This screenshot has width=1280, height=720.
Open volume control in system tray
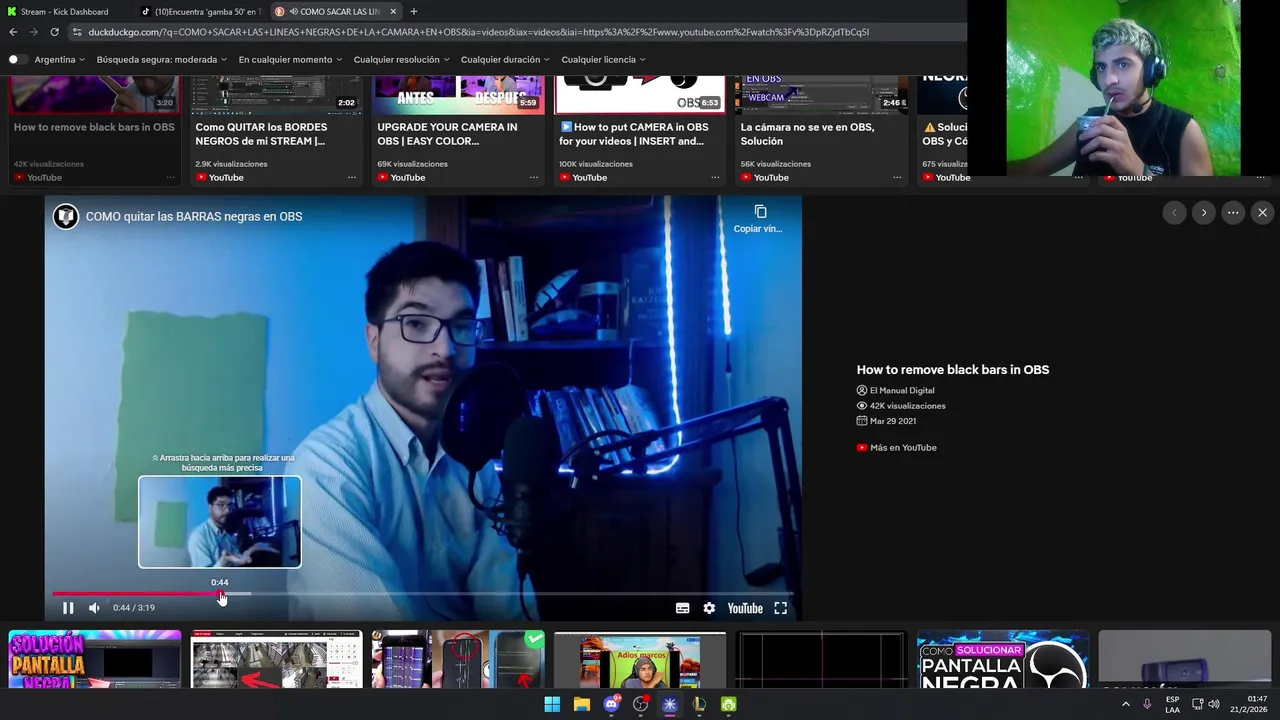point(1214,704)
